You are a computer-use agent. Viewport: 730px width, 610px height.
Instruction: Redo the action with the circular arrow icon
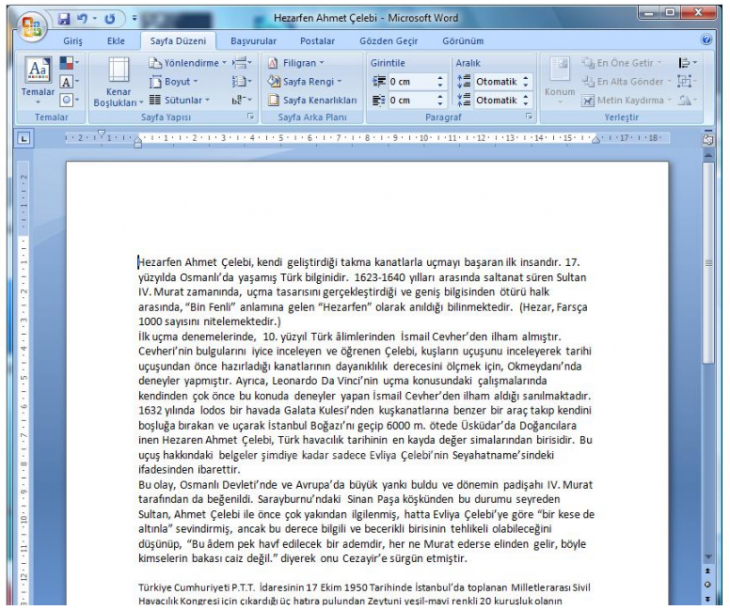point(110,19)
